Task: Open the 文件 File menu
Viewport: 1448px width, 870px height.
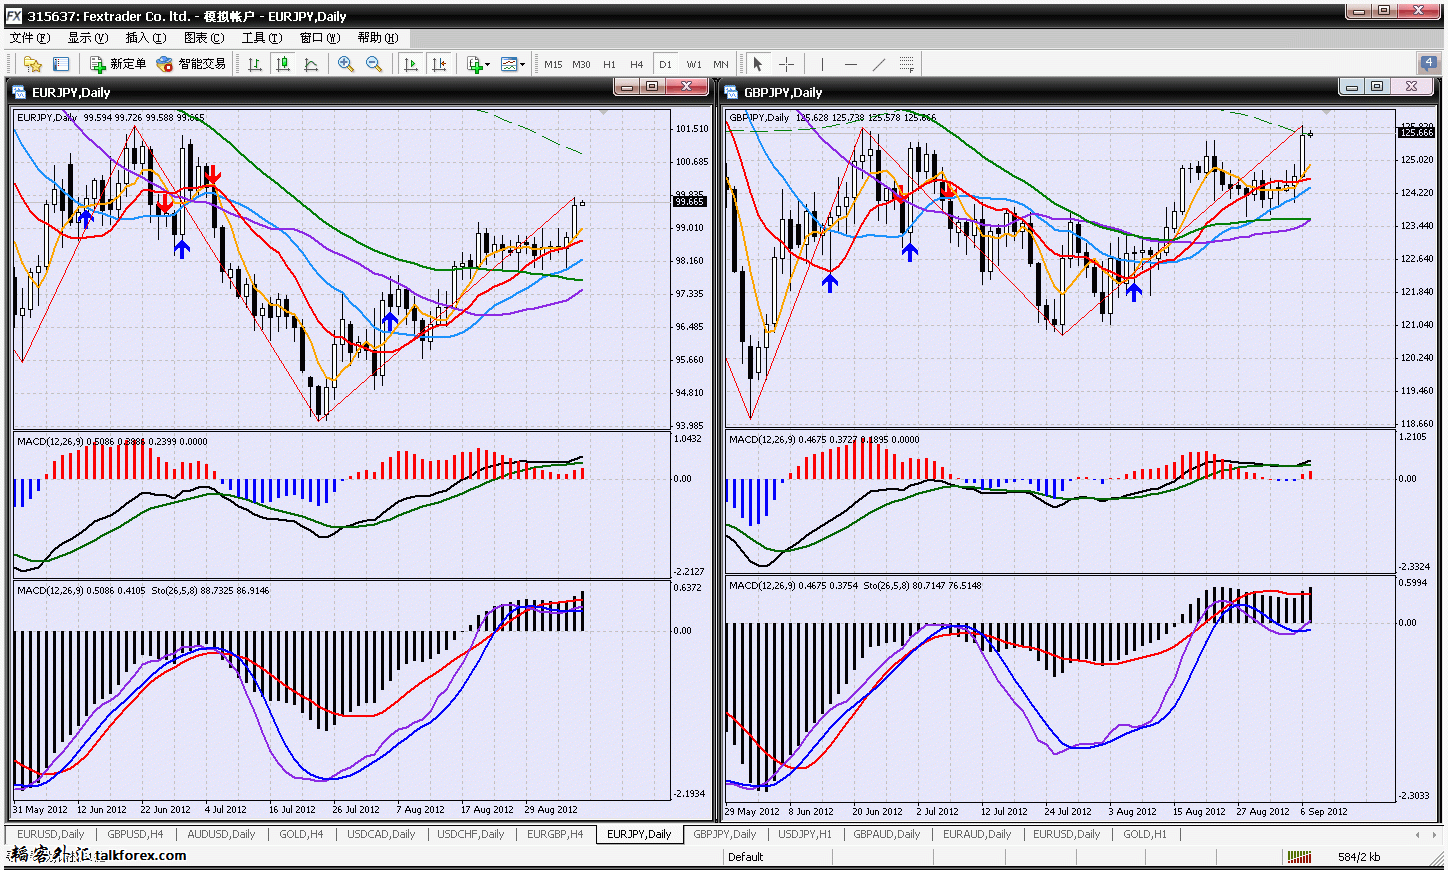Action: [29, 38]
